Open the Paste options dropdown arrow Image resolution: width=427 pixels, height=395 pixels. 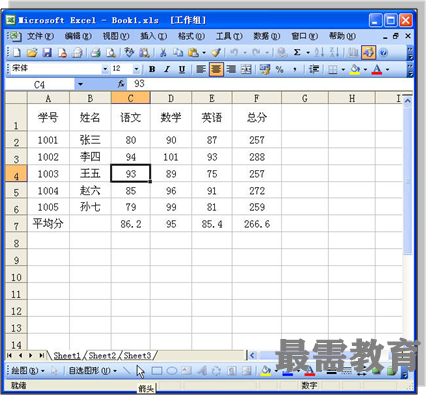[x=204, y=53]
